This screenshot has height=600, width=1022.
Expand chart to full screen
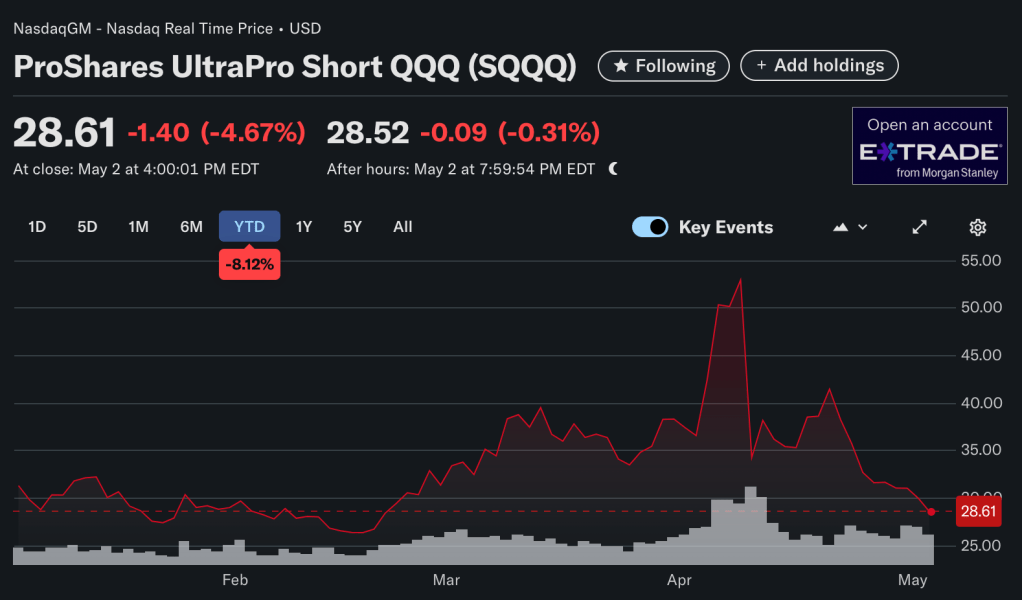point(920,227)
